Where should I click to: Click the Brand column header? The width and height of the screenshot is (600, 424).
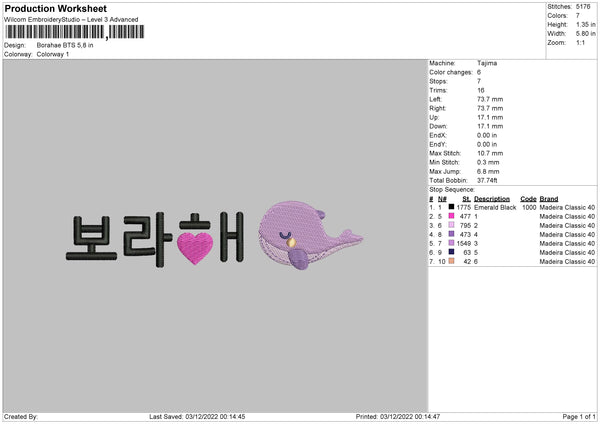tap(549, 199)
